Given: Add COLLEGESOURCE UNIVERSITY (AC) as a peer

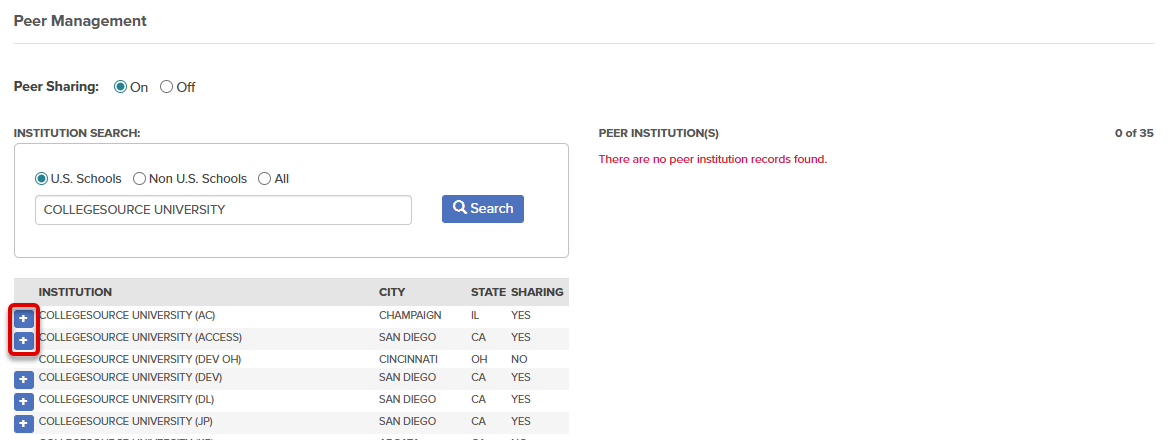Looking at the screenshot, I should [24, 319].
